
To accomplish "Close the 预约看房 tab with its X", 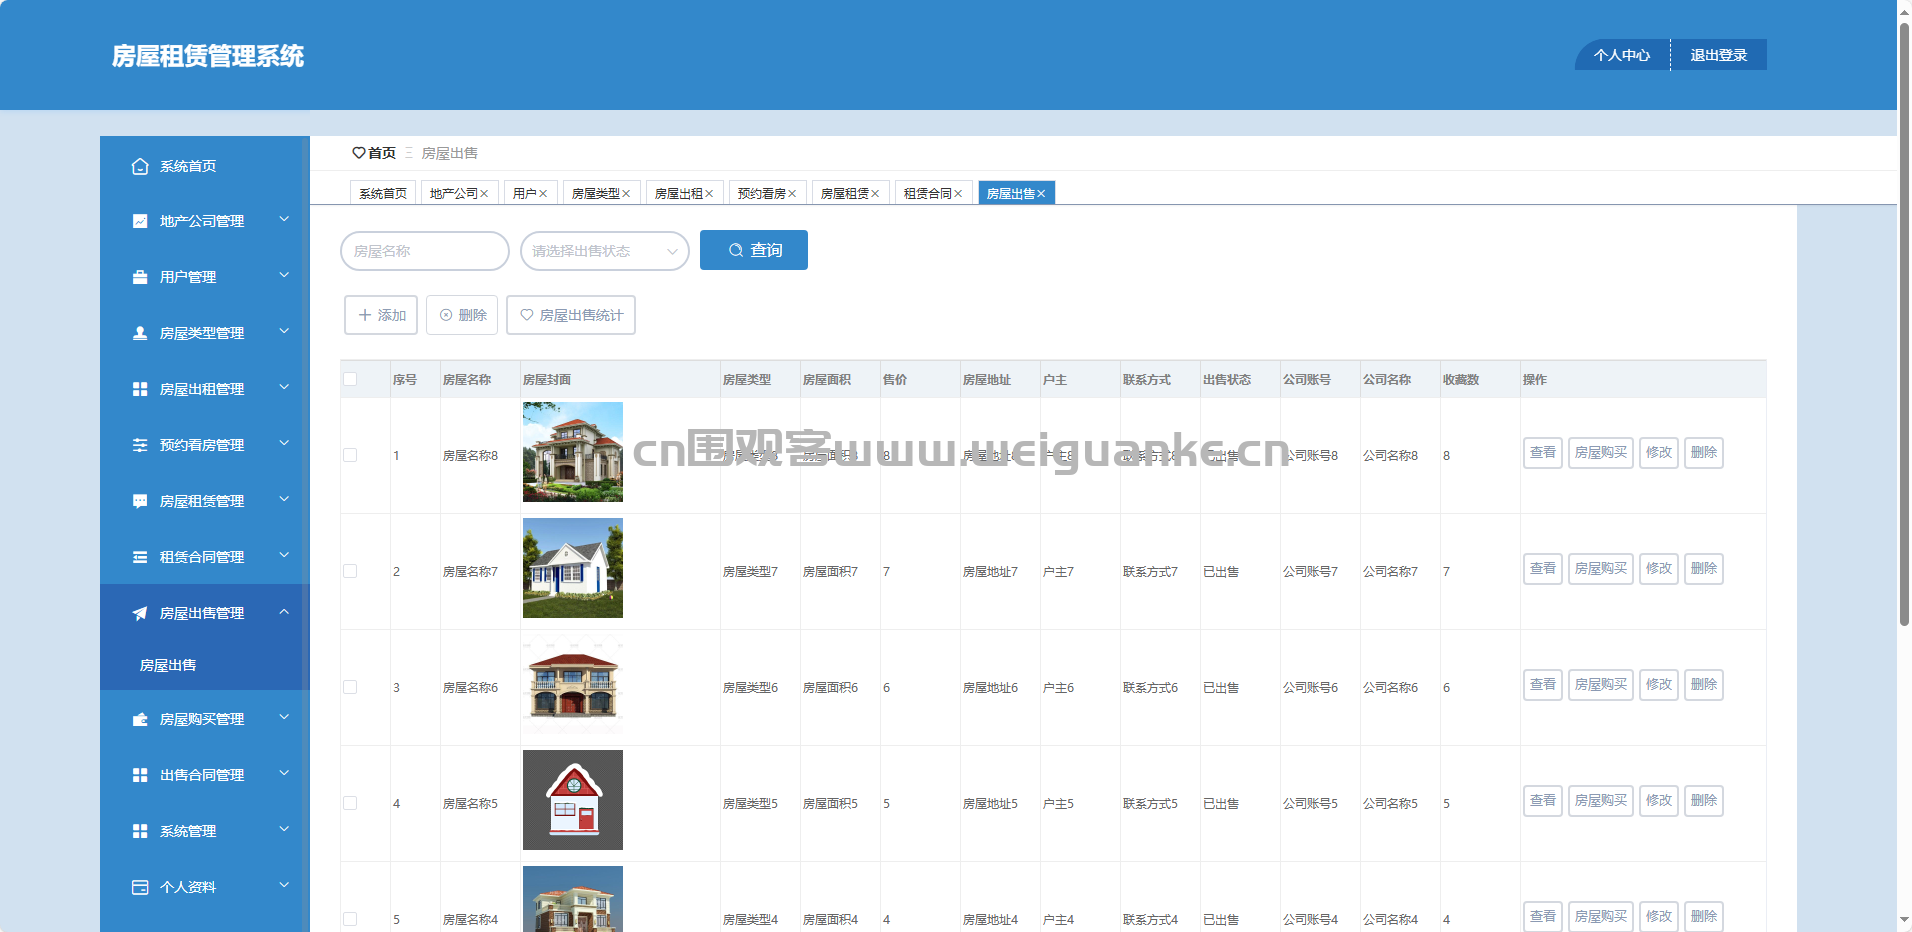I will tap(792, 194).
